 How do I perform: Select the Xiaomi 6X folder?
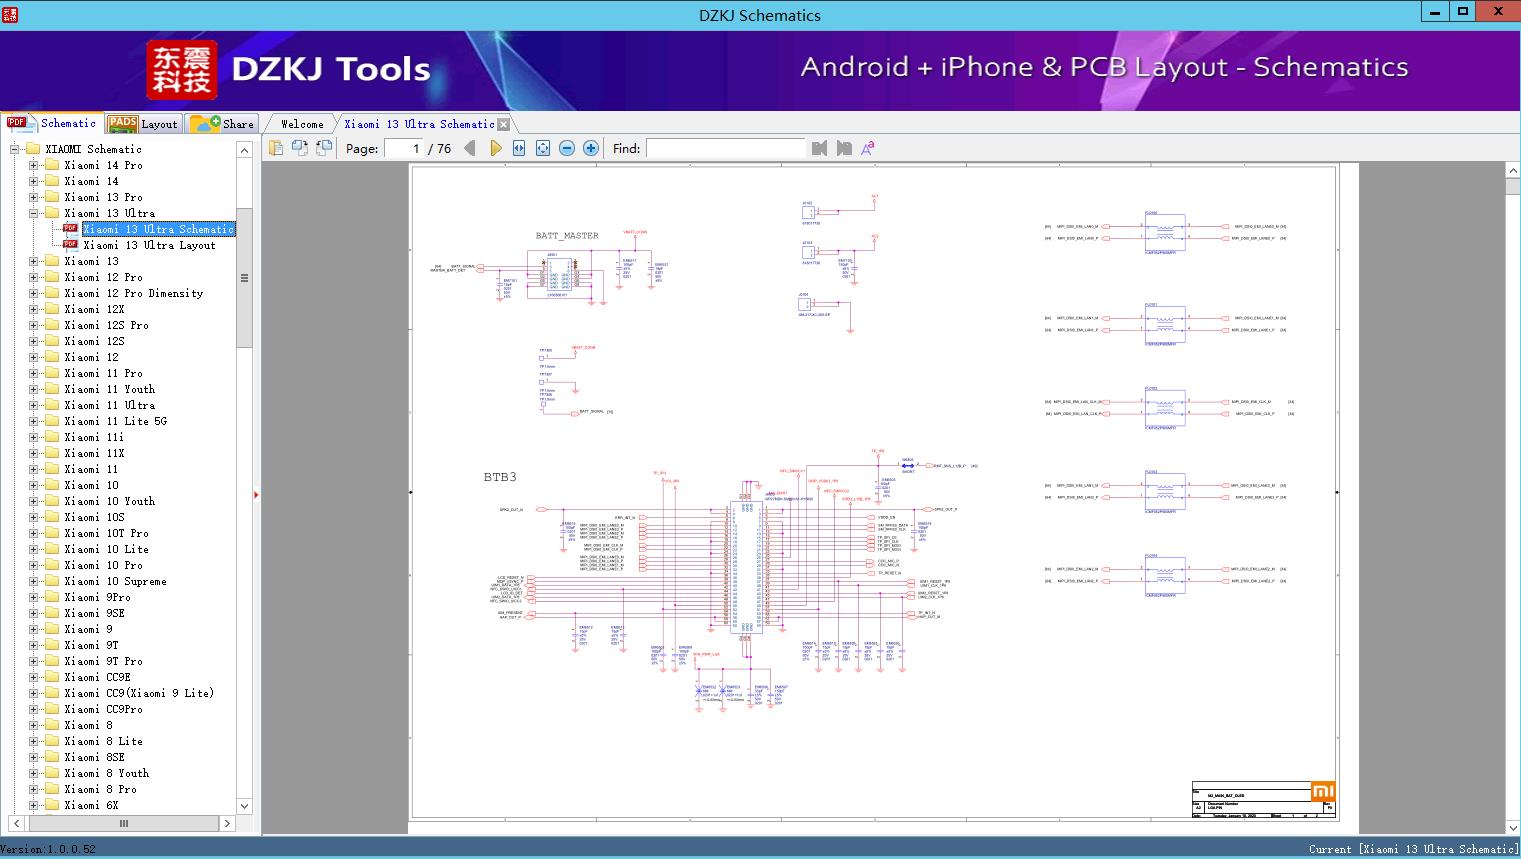(x=91, y=805)
